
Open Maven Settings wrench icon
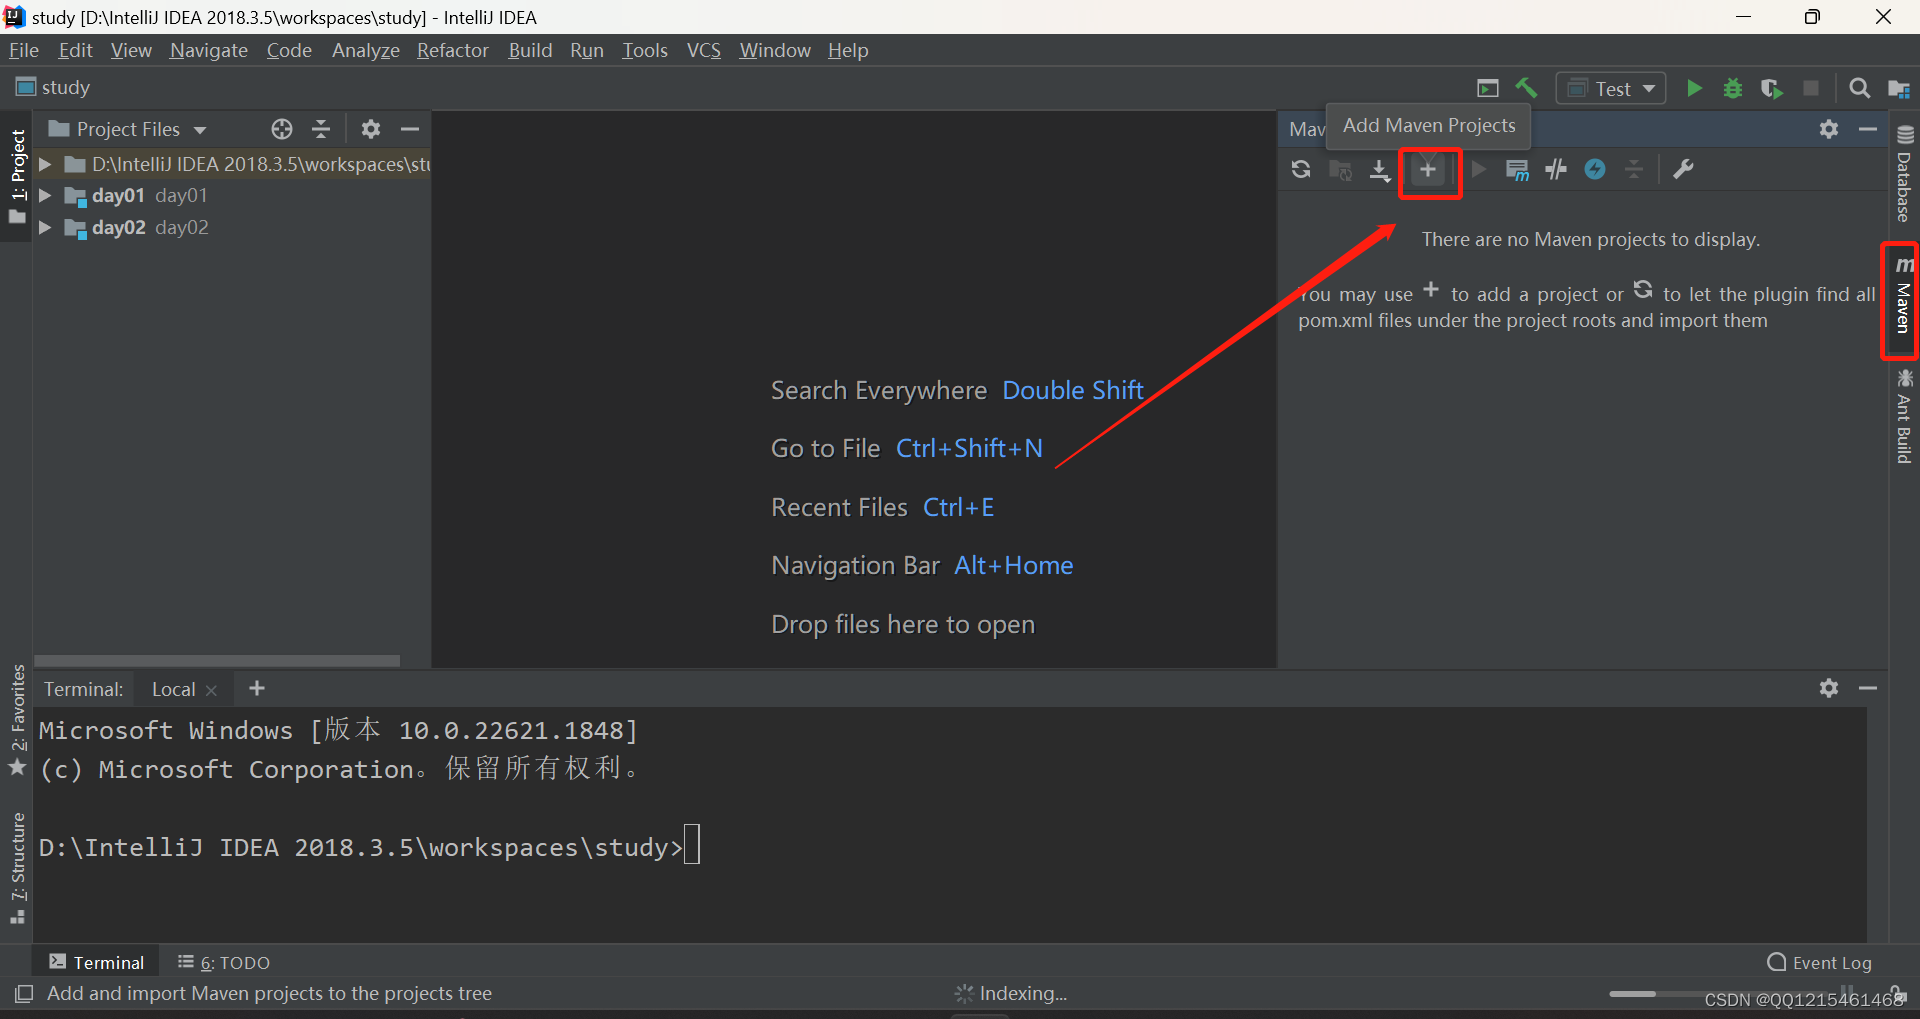tap(1683, 170)
